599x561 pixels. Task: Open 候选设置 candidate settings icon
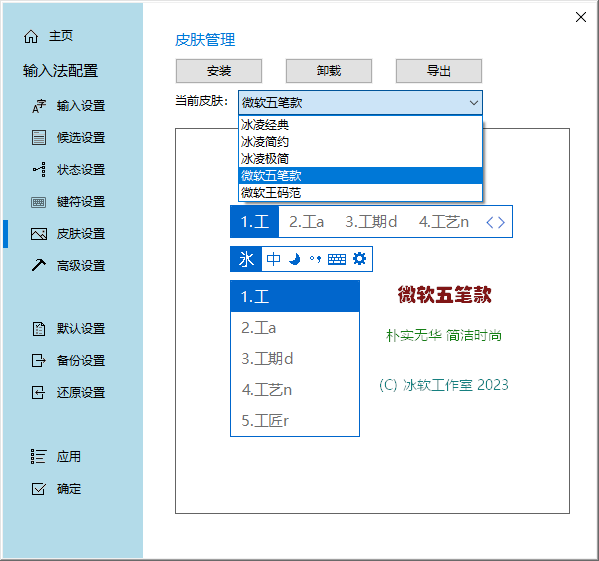click(x=39, y=137)
